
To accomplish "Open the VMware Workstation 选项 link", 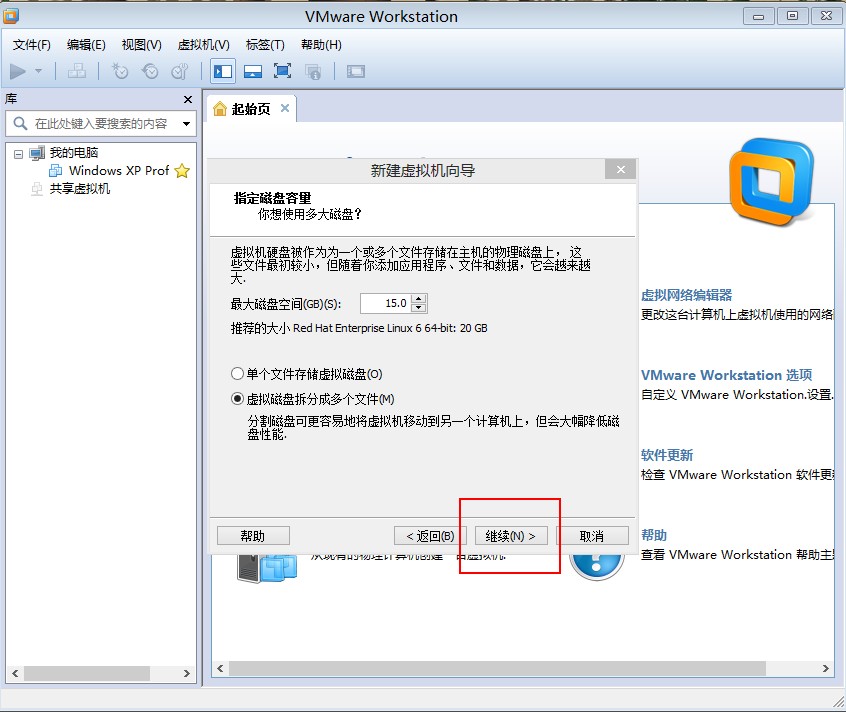I will [x=726, y=375].
